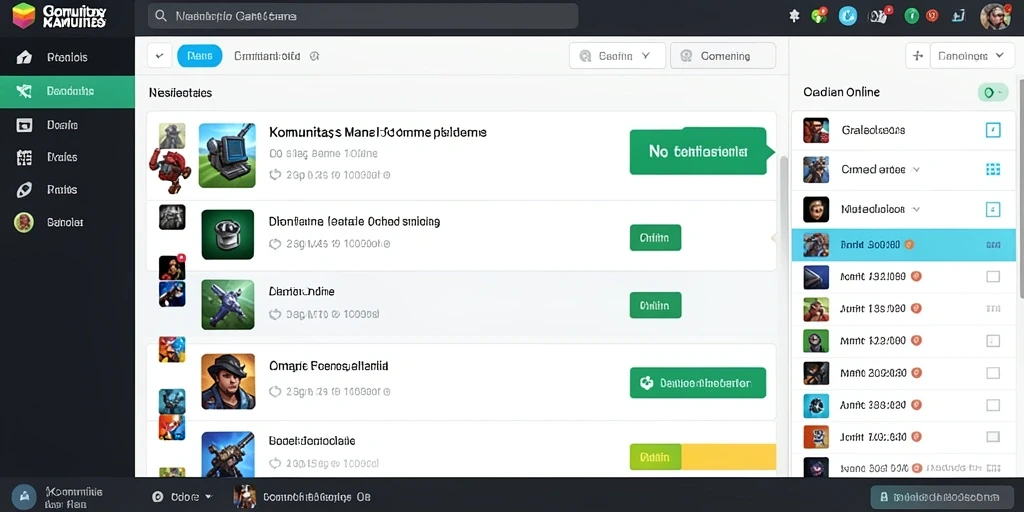Click the yellow progress bar in last row
The width and height of the screenshot is (1024, 512).
[728, 457]
